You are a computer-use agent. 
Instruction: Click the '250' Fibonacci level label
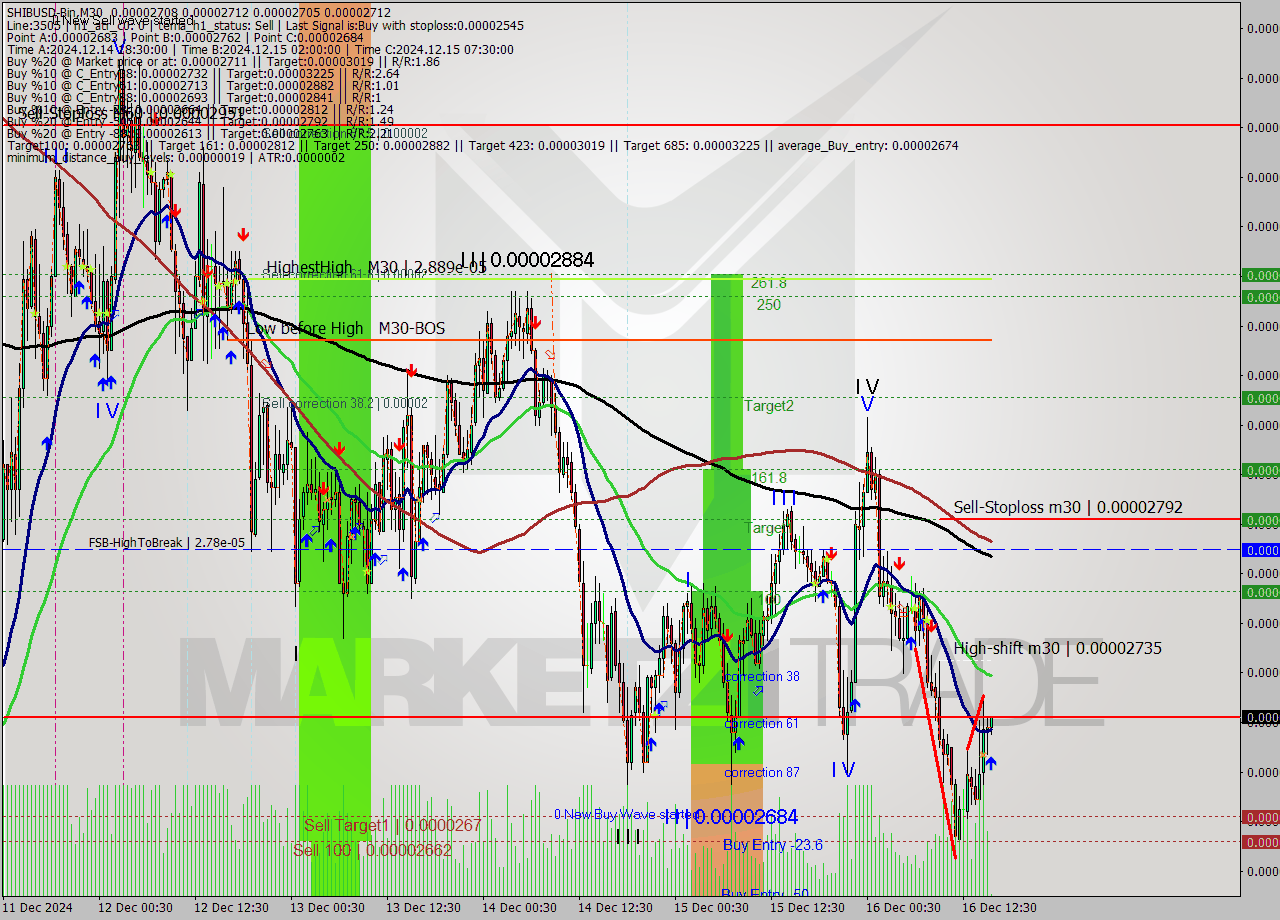point(768,304)
